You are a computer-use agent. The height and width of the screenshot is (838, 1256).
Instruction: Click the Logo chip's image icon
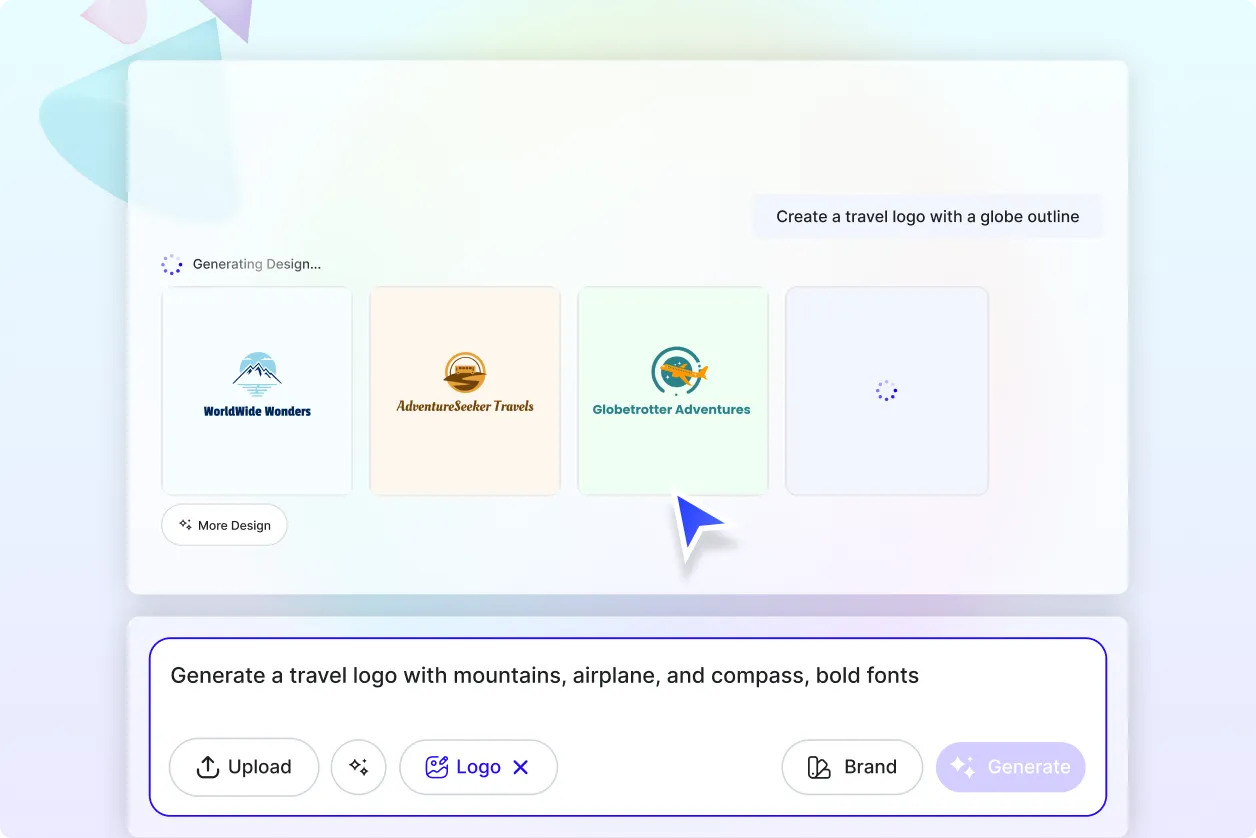click(436, 767)
